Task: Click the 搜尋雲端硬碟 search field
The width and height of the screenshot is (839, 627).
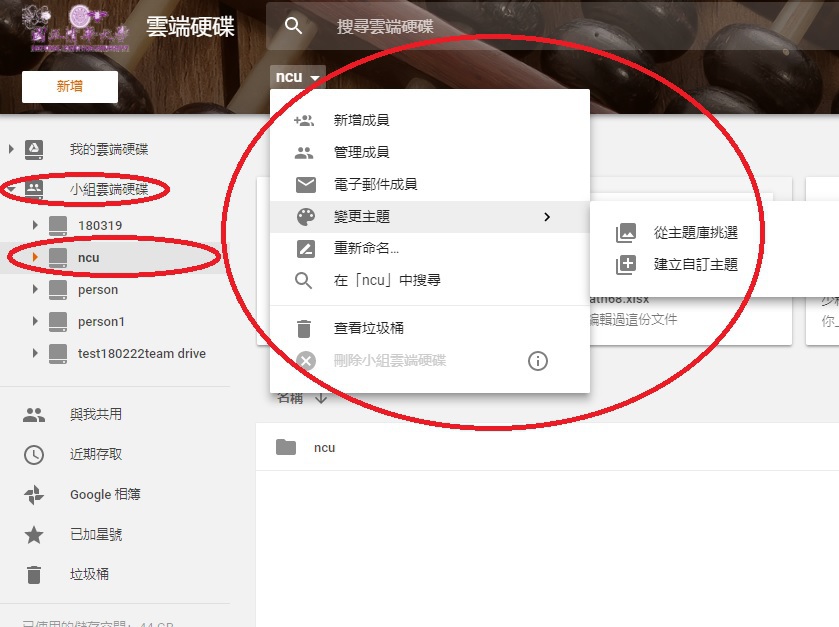Action: [x=552, y=26]
